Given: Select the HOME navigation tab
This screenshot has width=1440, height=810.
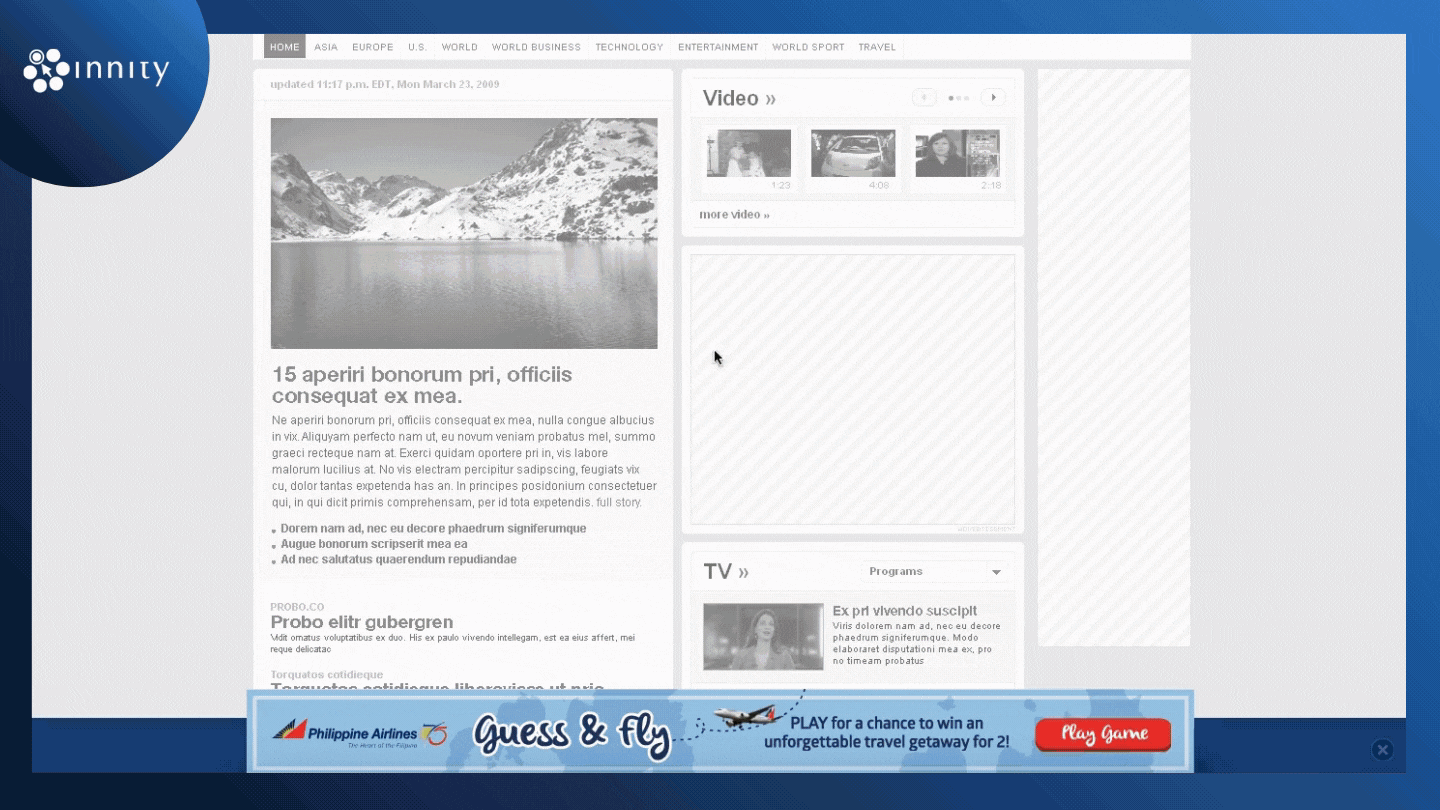Looking at the screenshot, I should (285, 47).
